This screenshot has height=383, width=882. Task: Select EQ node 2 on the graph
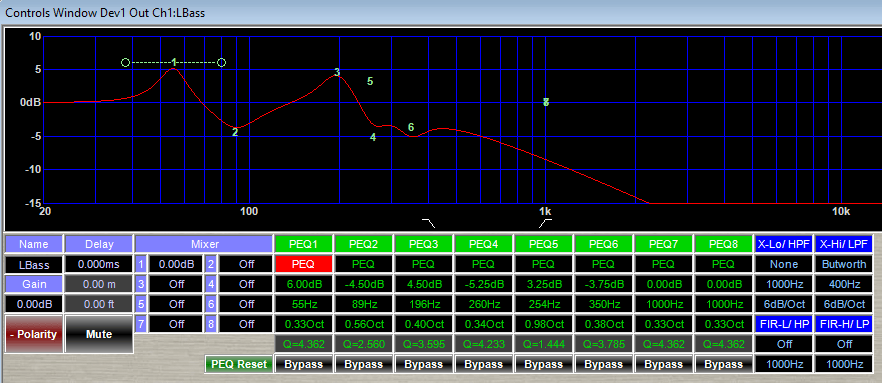235,133
